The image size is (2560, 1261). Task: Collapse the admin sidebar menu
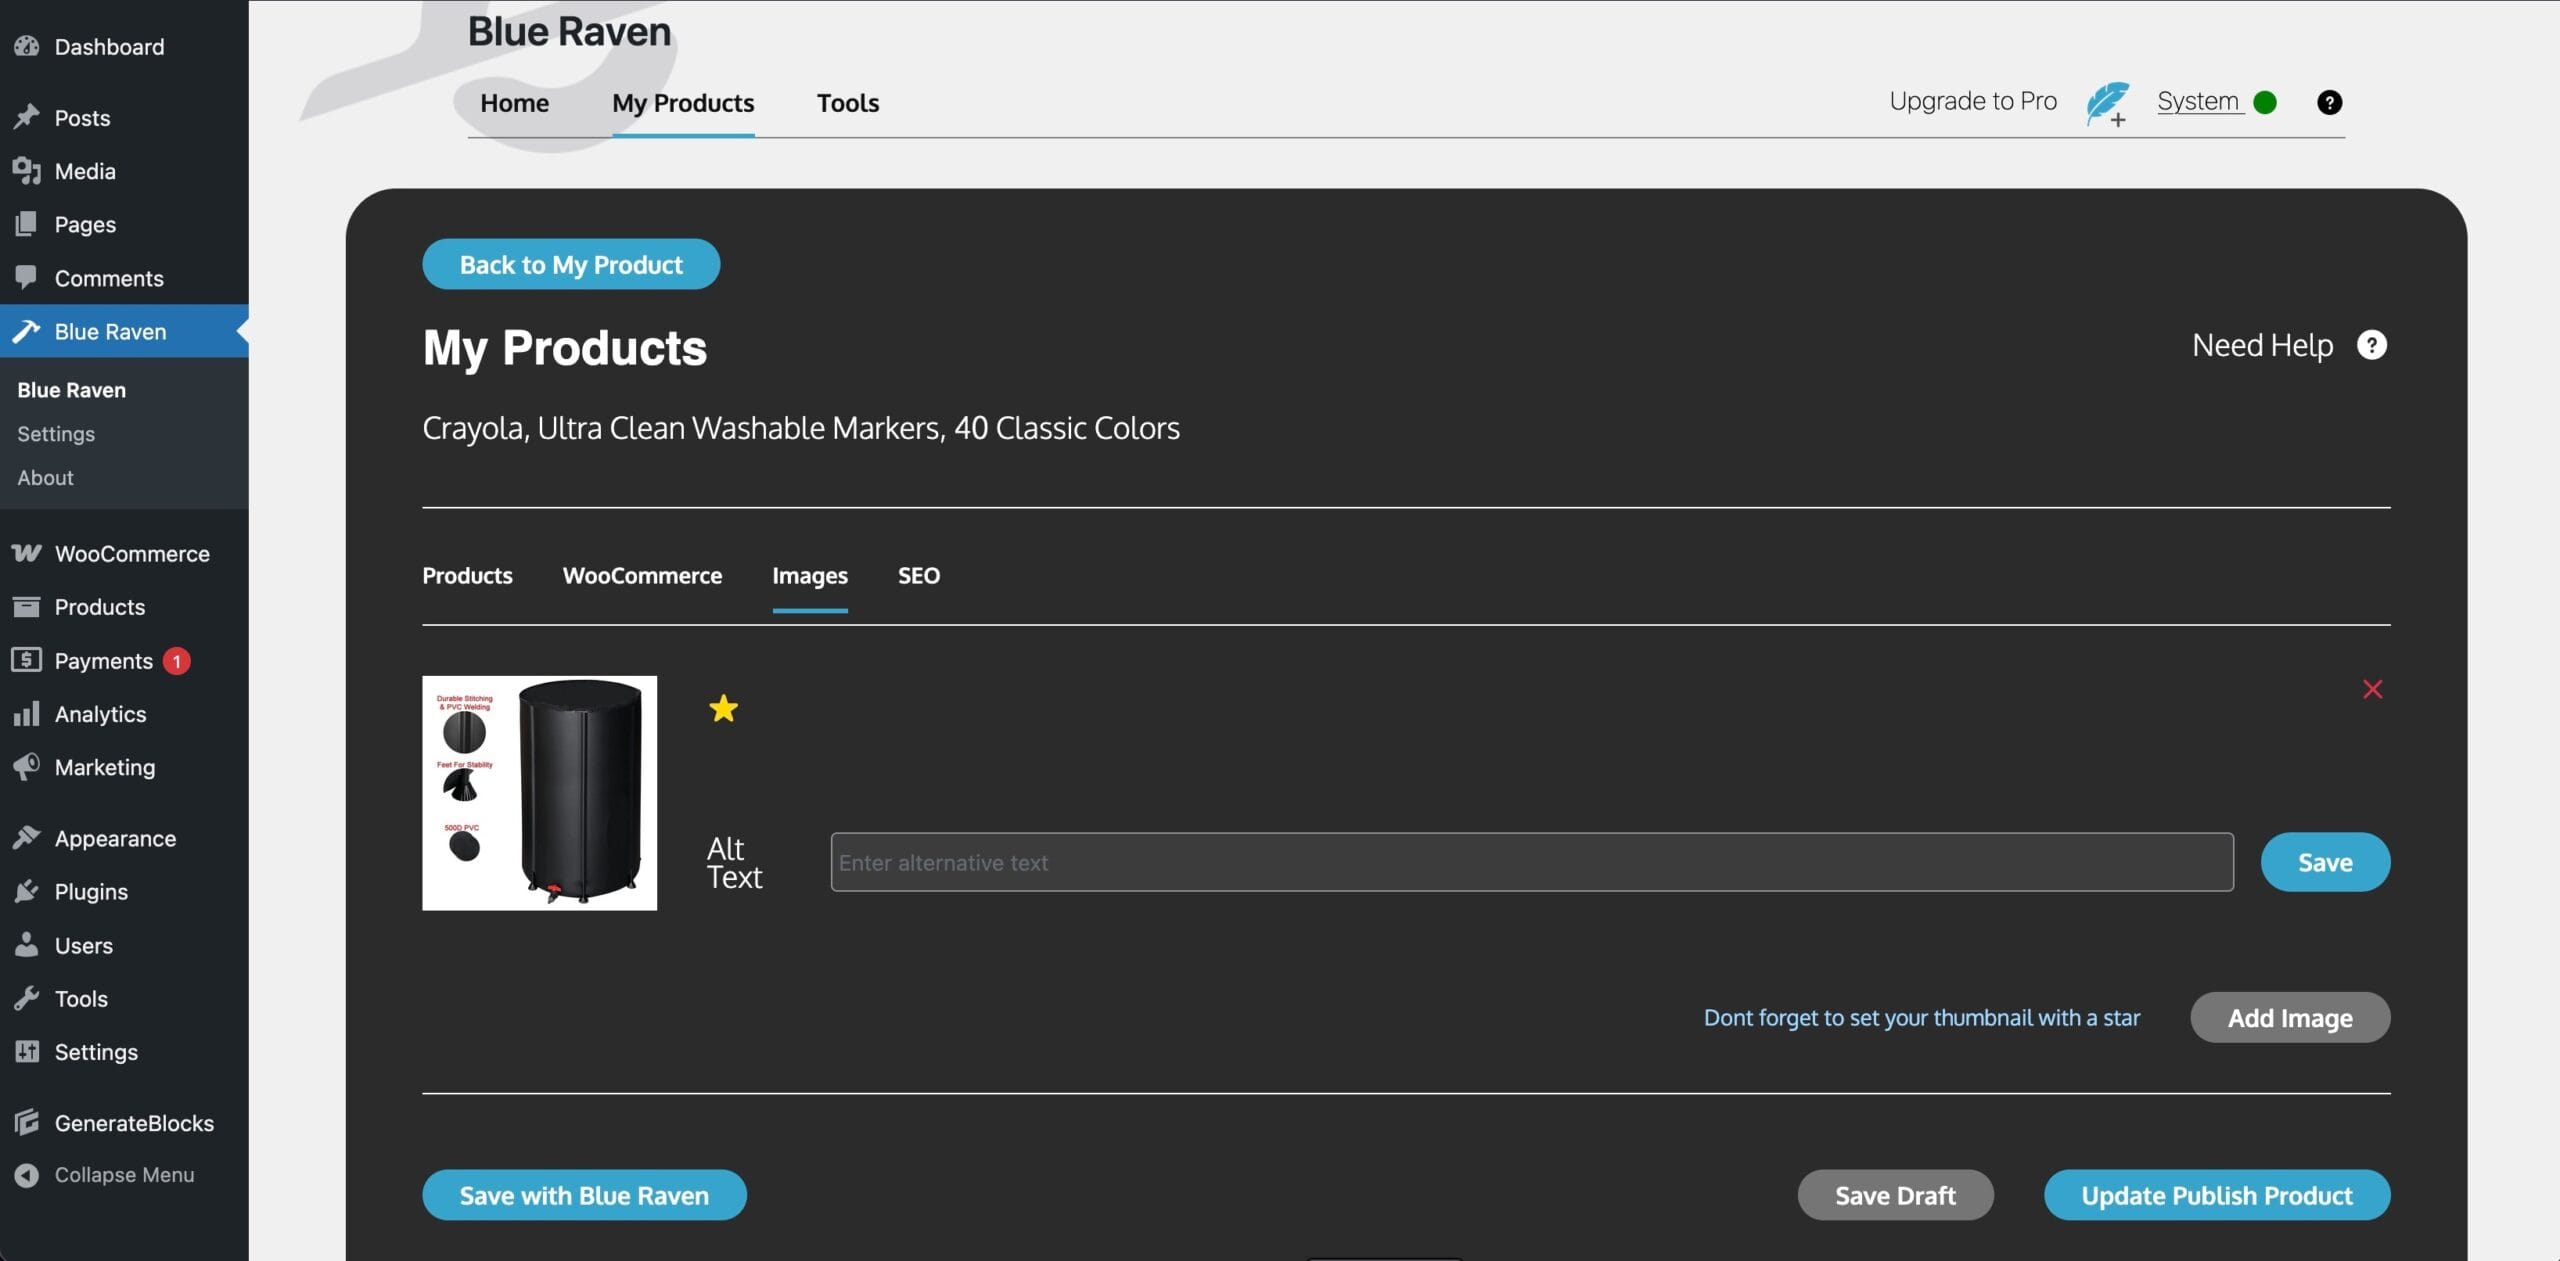point(124,1175)
